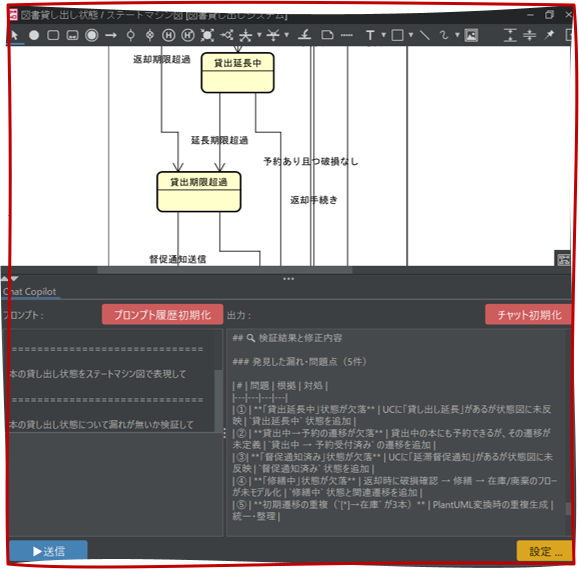Click the プロンプト履歴初期化 button
The image size is (579, 569).
pos(162,315)
